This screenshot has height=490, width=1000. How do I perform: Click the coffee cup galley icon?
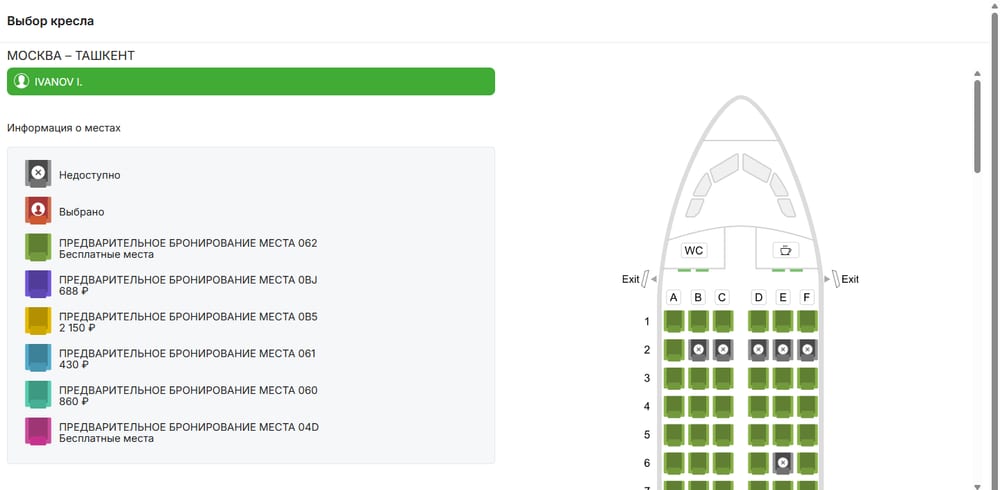(x=786, y=251)
